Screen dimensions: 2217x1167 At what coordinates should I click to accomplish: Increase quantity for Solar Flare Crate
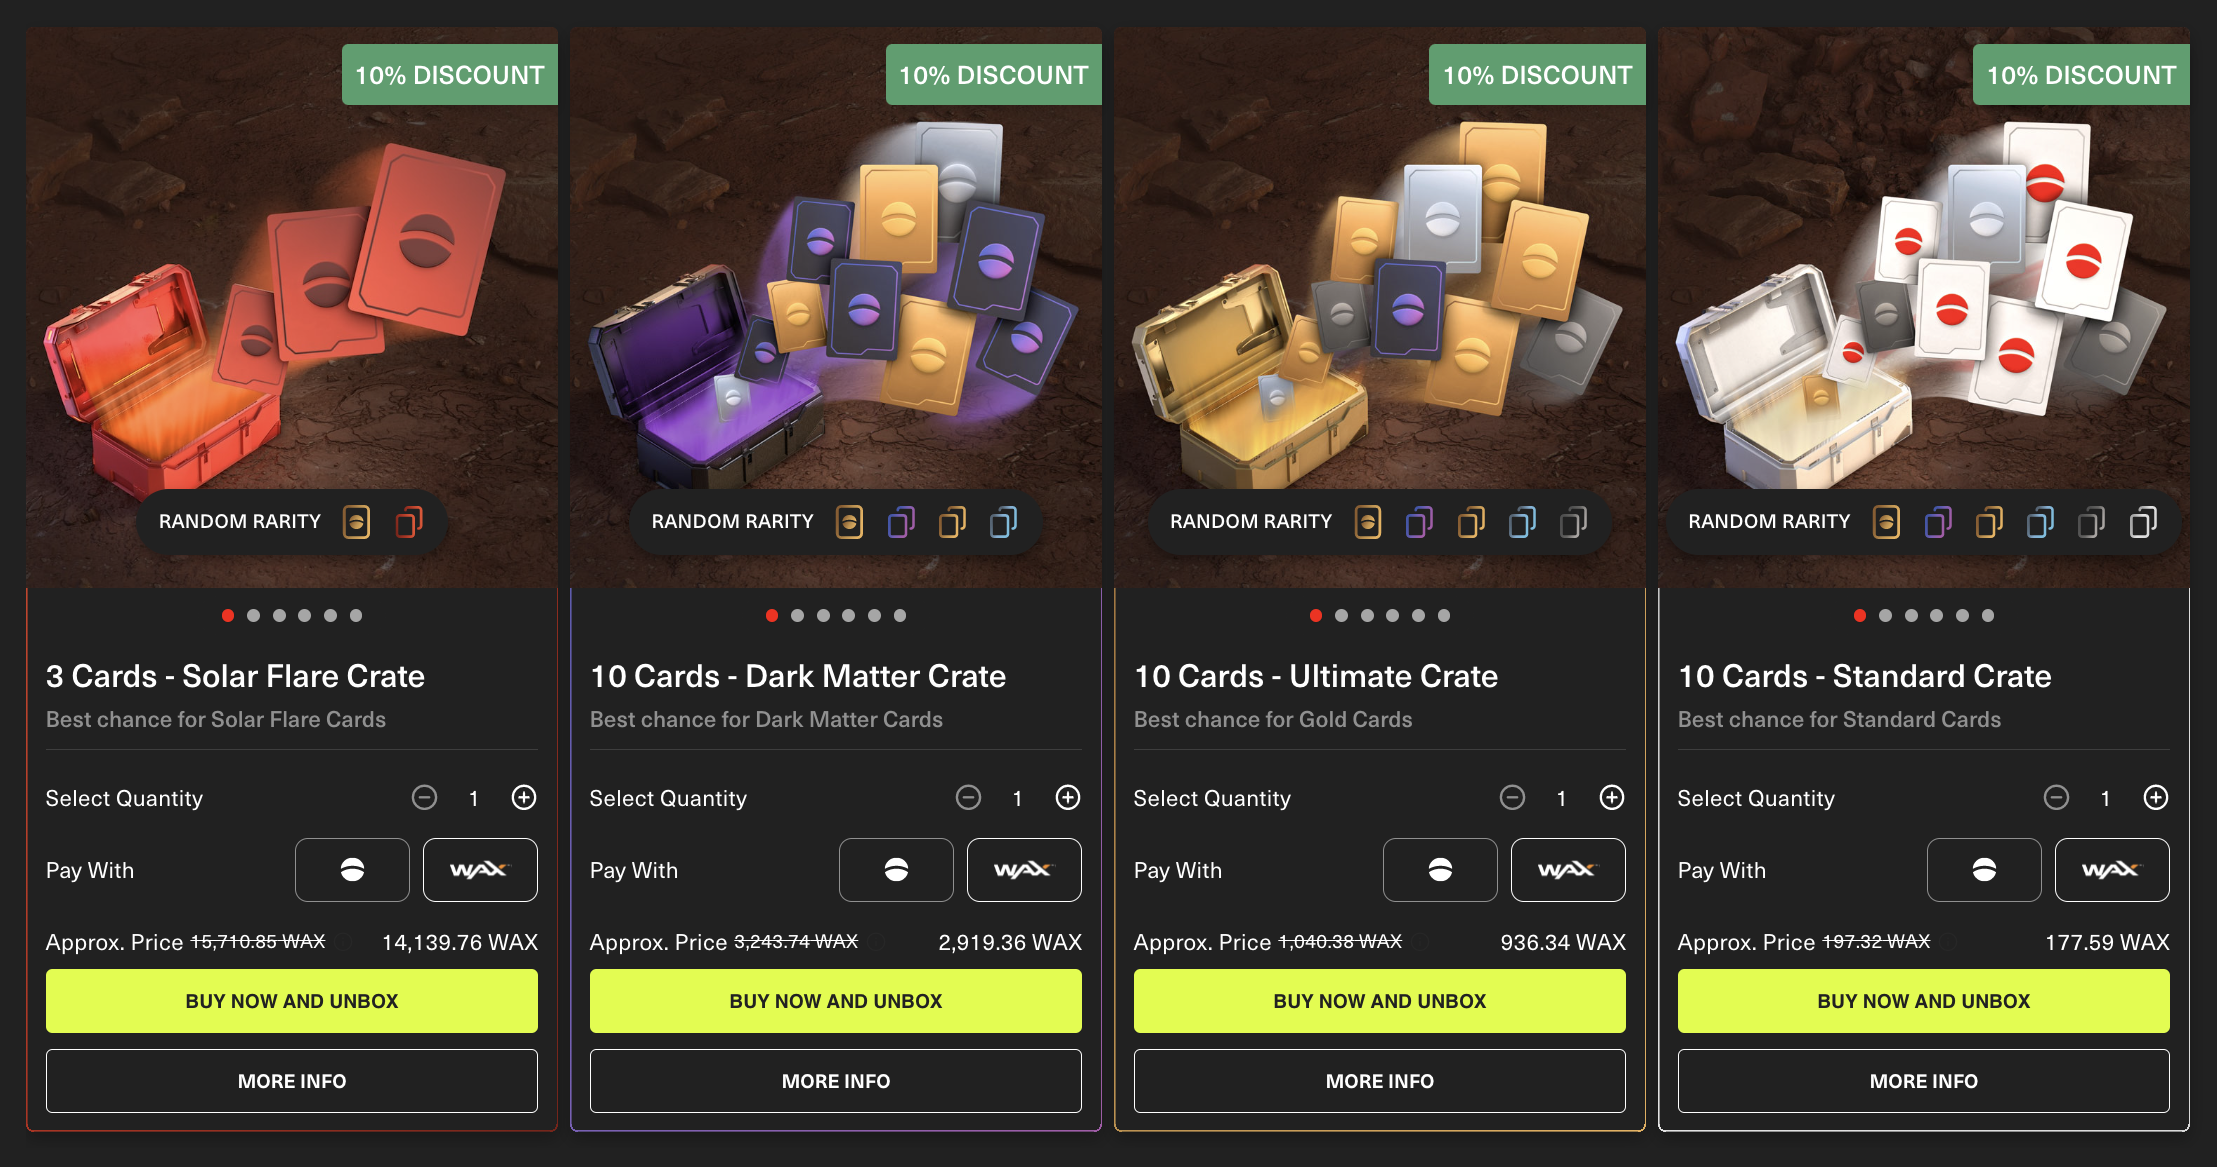pyautogui.click(x=524, y=797)
